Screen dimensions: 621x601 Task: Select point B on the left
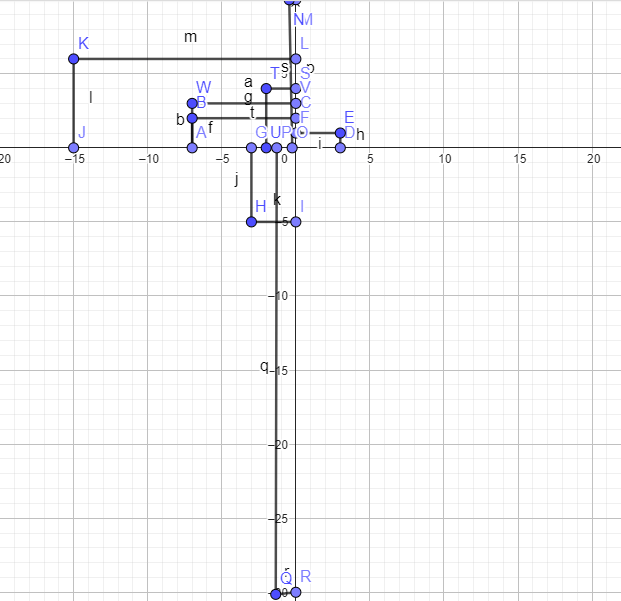pyautogui.click(x=192, y=118)
